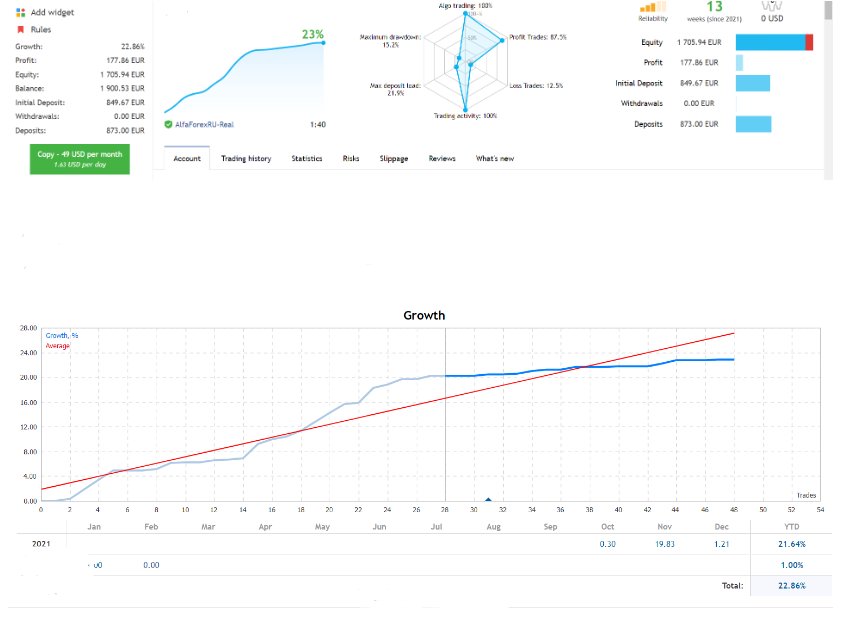The height and width of the screenshot is (618, 861).
Task: Switch to the Account tab
Action: 187,158
